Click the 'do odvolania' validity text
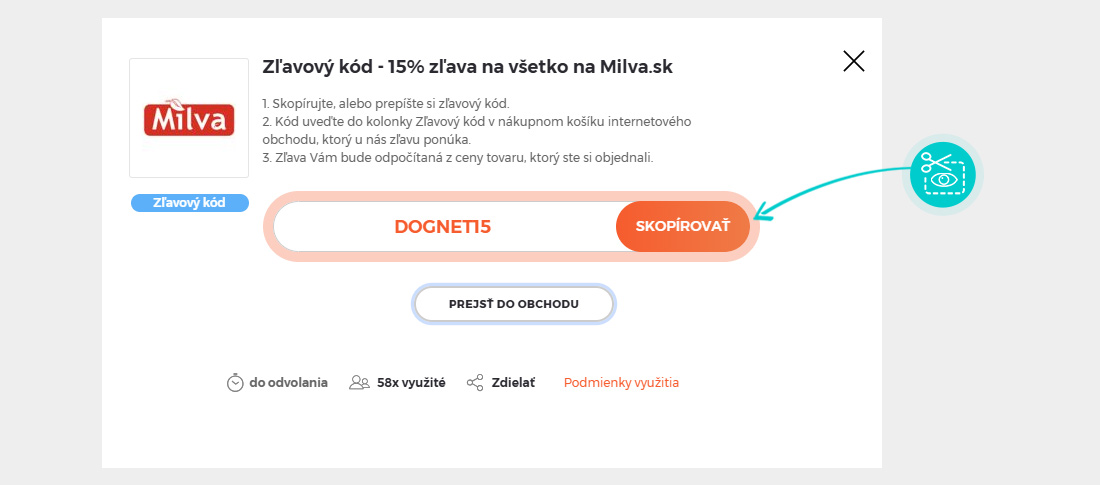Viewport: 1100px width, 485px height. point(288,382)
